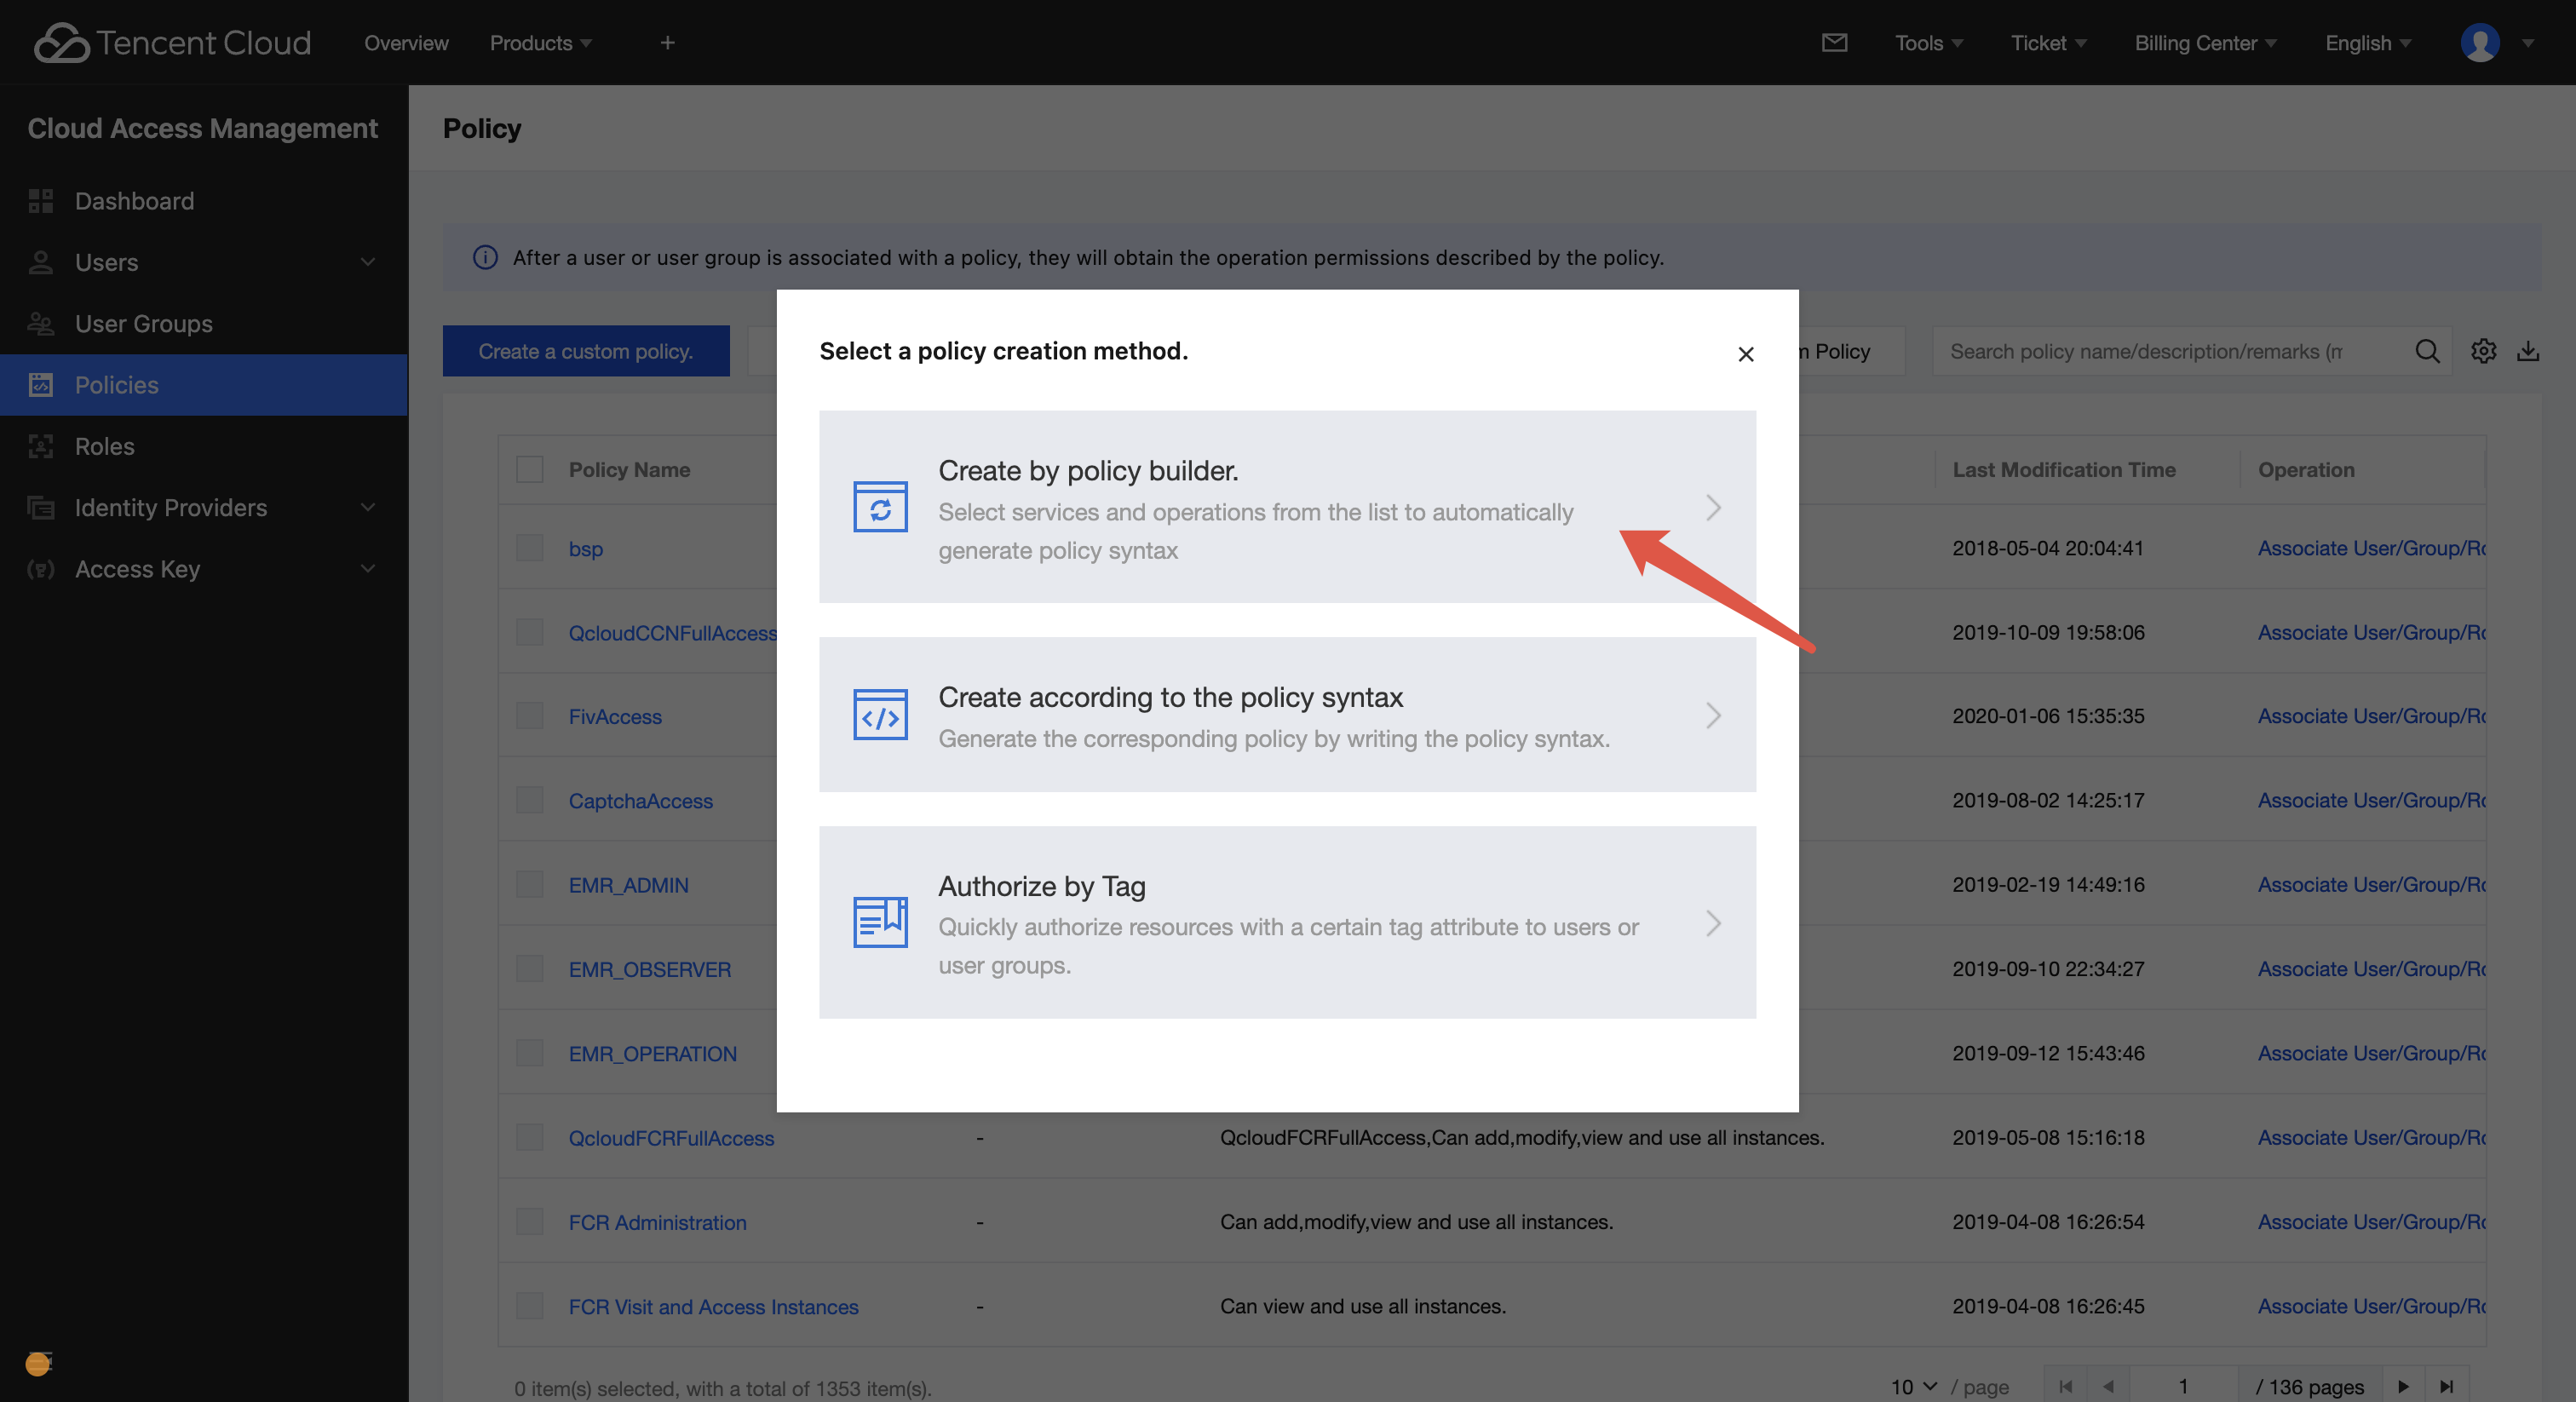Click the download list icon
Image resolution: width=2576 pixels, height=1402 pixels.
pyautogui.click(x=2528, y=351)
